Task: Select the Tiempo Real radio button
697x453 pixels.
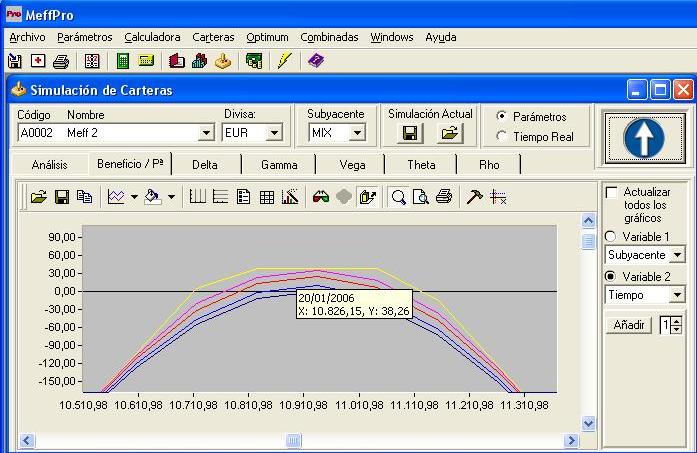Action: [501, 136]
